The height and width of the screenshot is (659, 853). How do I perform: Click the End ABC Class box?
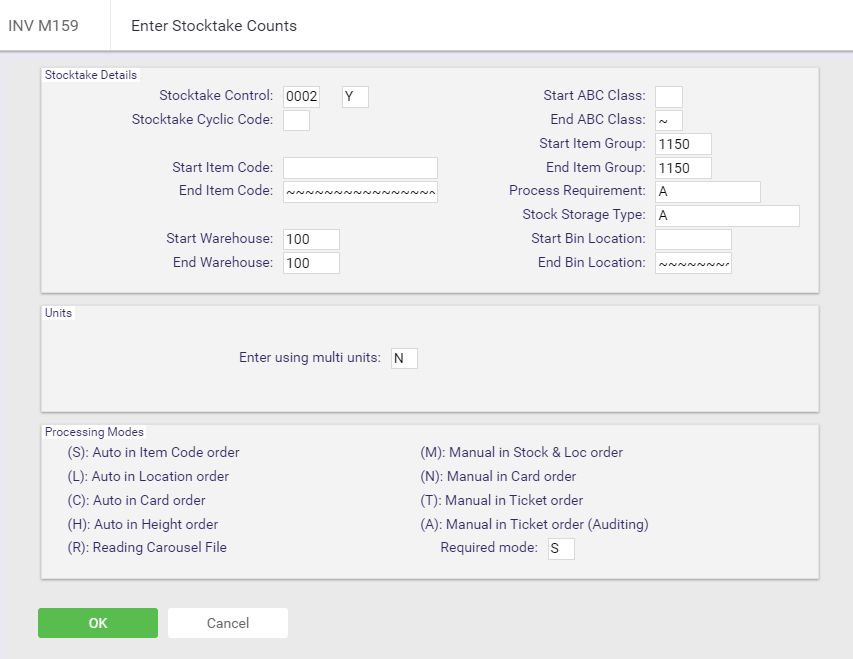(669, 120)
